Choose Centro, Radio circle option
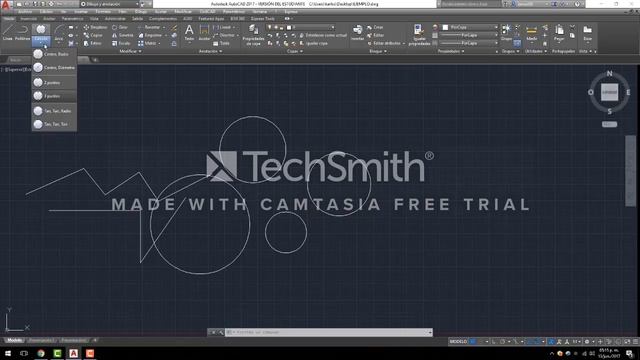640x360 pixels. tap(54, 54)
